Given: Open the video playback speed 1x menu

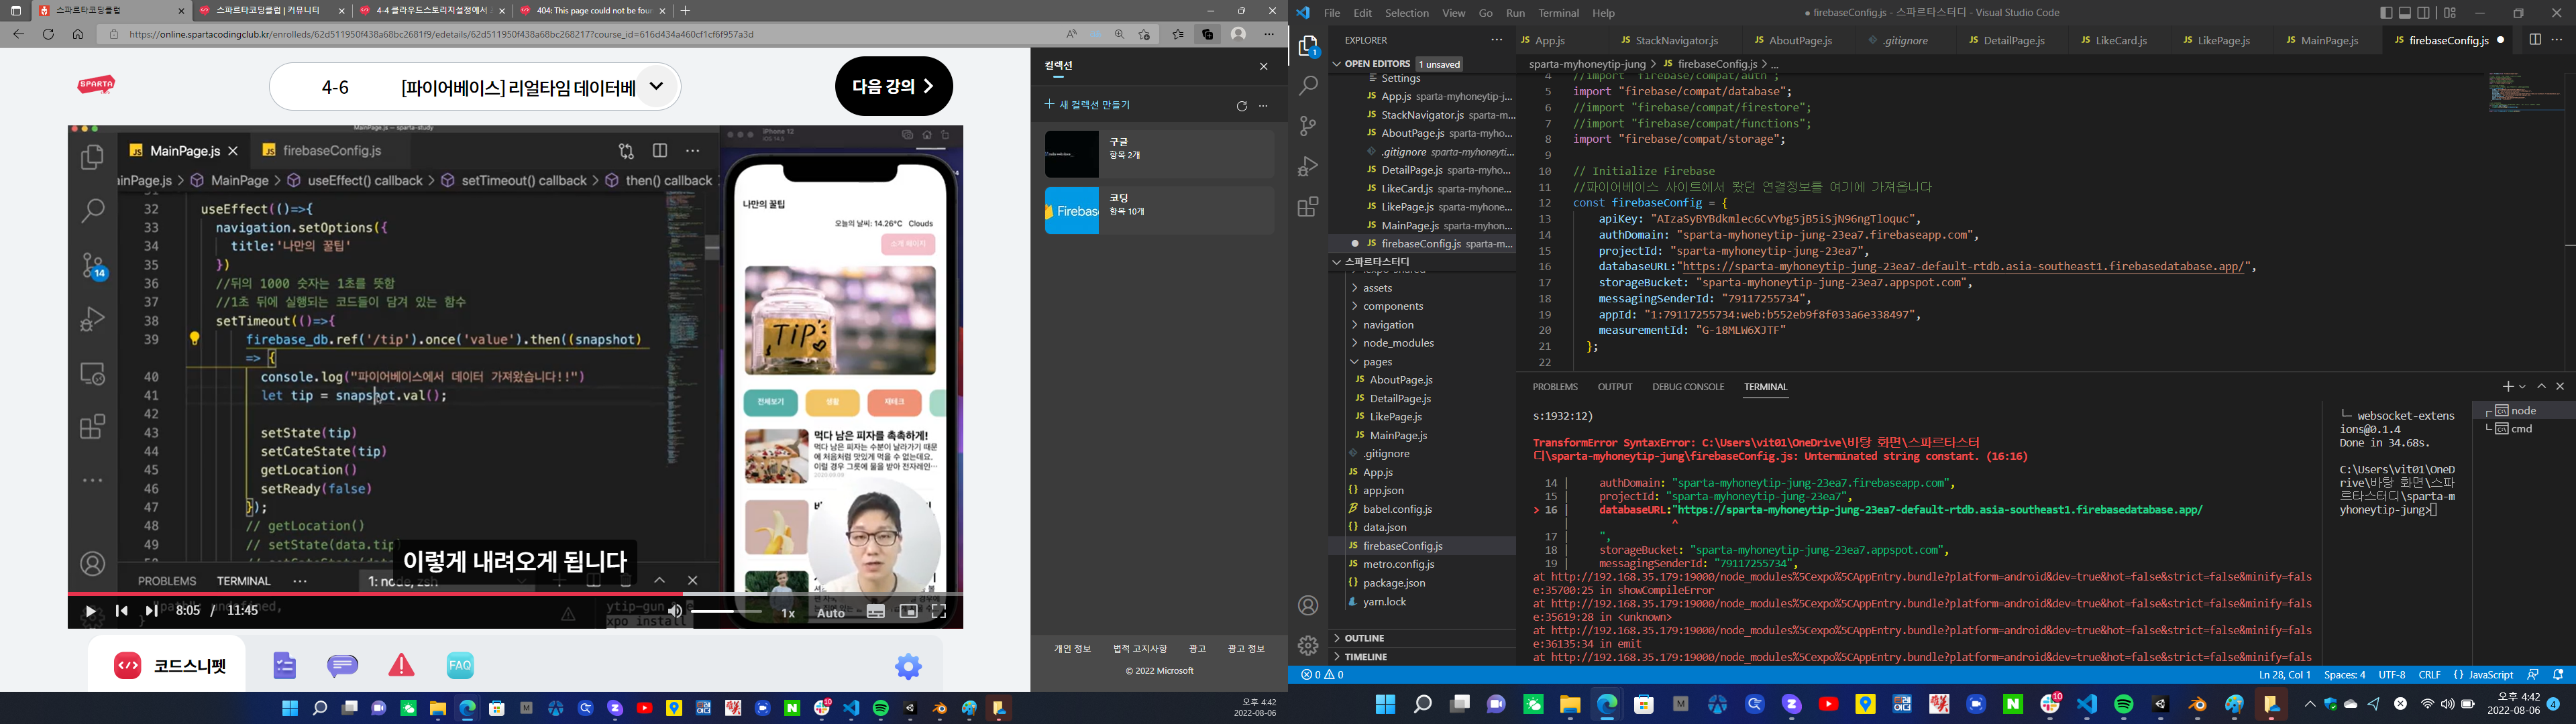Looking at the screenshot, I should pyautogui.click(x=788, y=613).
